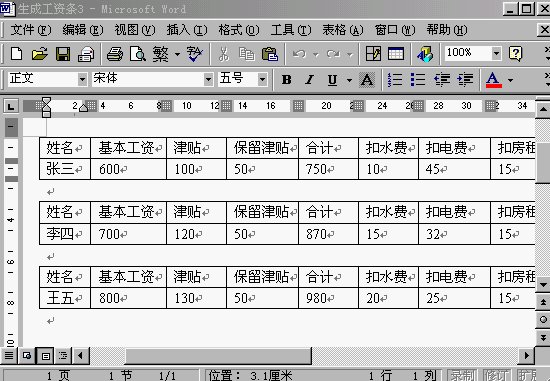550x381 pixels.
Task: Click the send-to-mail recipient icon
Action: 86,54
